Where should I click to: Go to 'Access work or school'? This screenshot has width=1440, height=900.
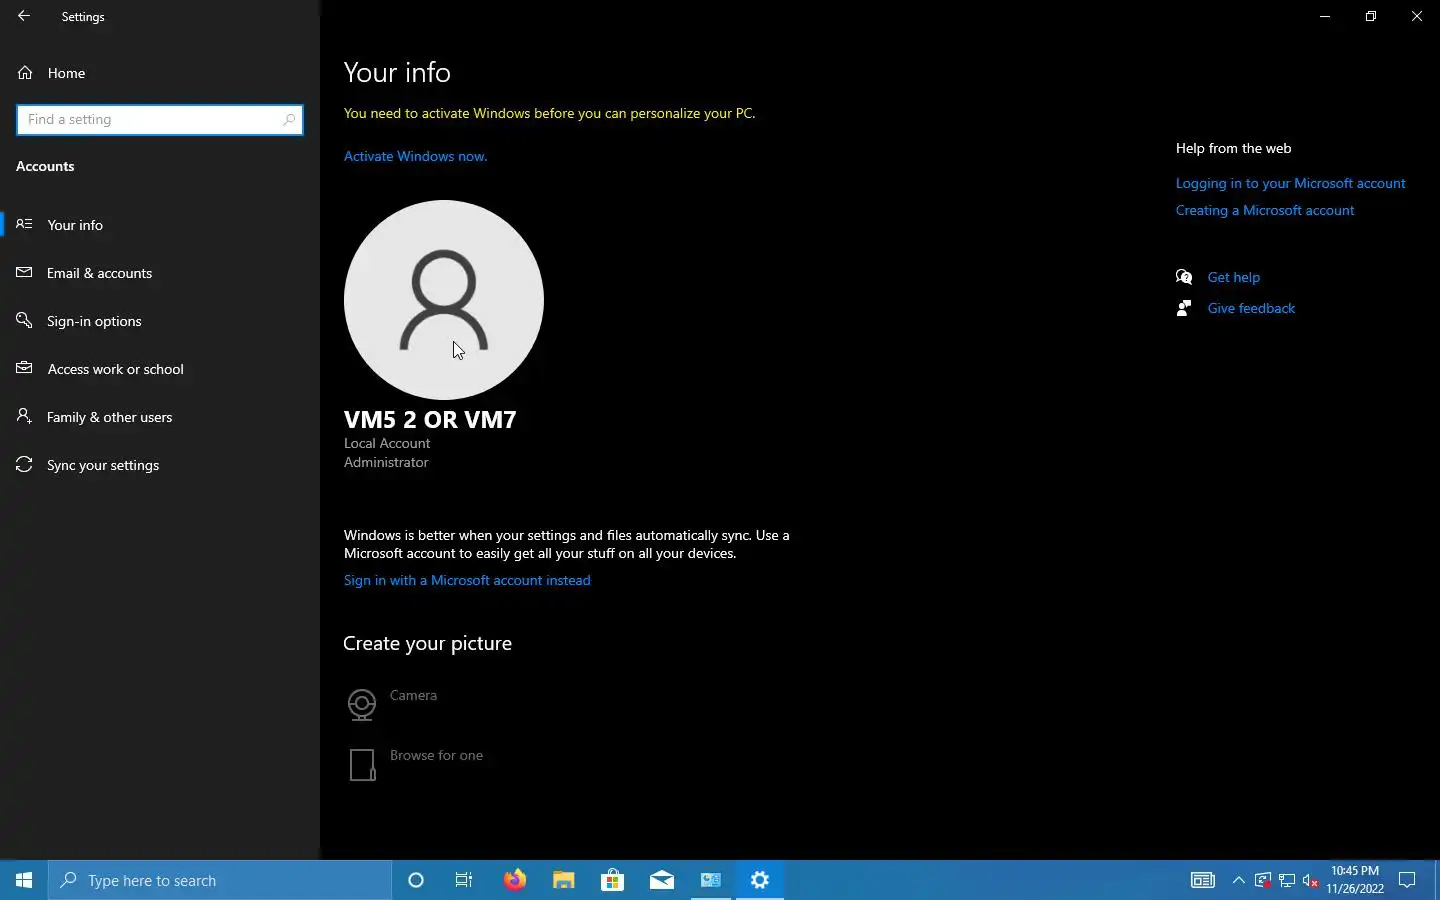tap(160, 369)
